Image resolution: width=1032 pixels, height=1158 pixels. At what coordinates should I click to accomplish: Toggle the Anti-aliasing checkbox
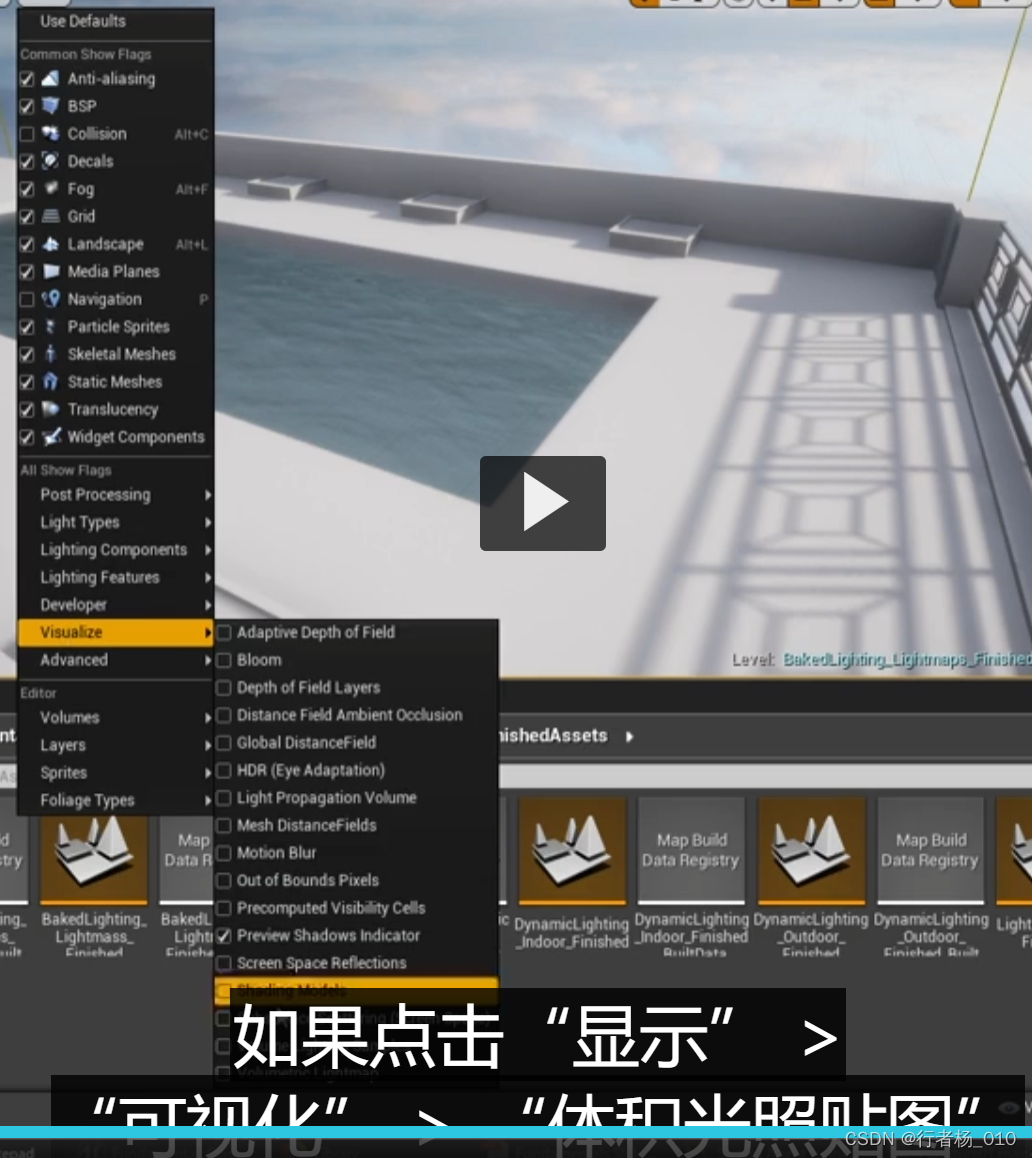coord(27,79)
